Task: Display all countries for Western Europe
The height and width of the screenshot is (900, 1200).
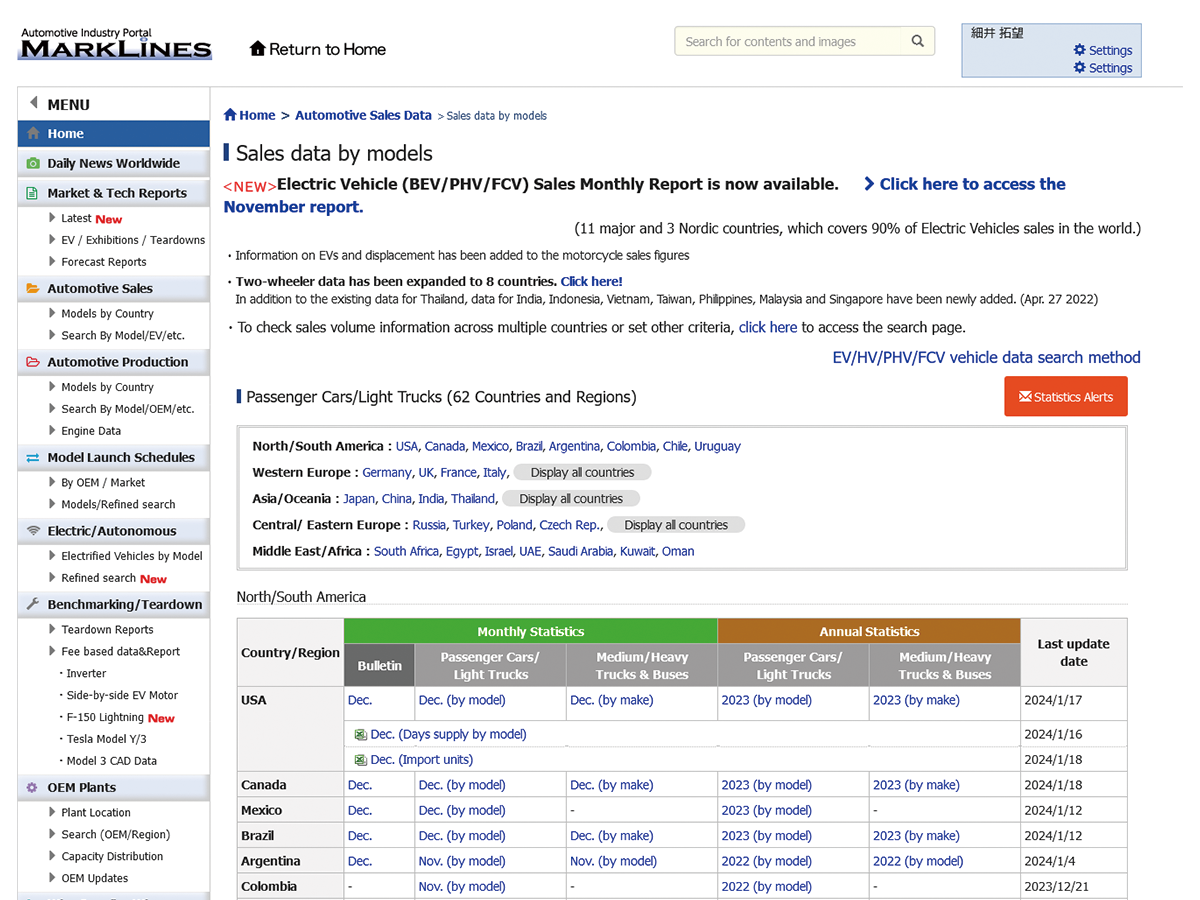Action: pos(582,472)
